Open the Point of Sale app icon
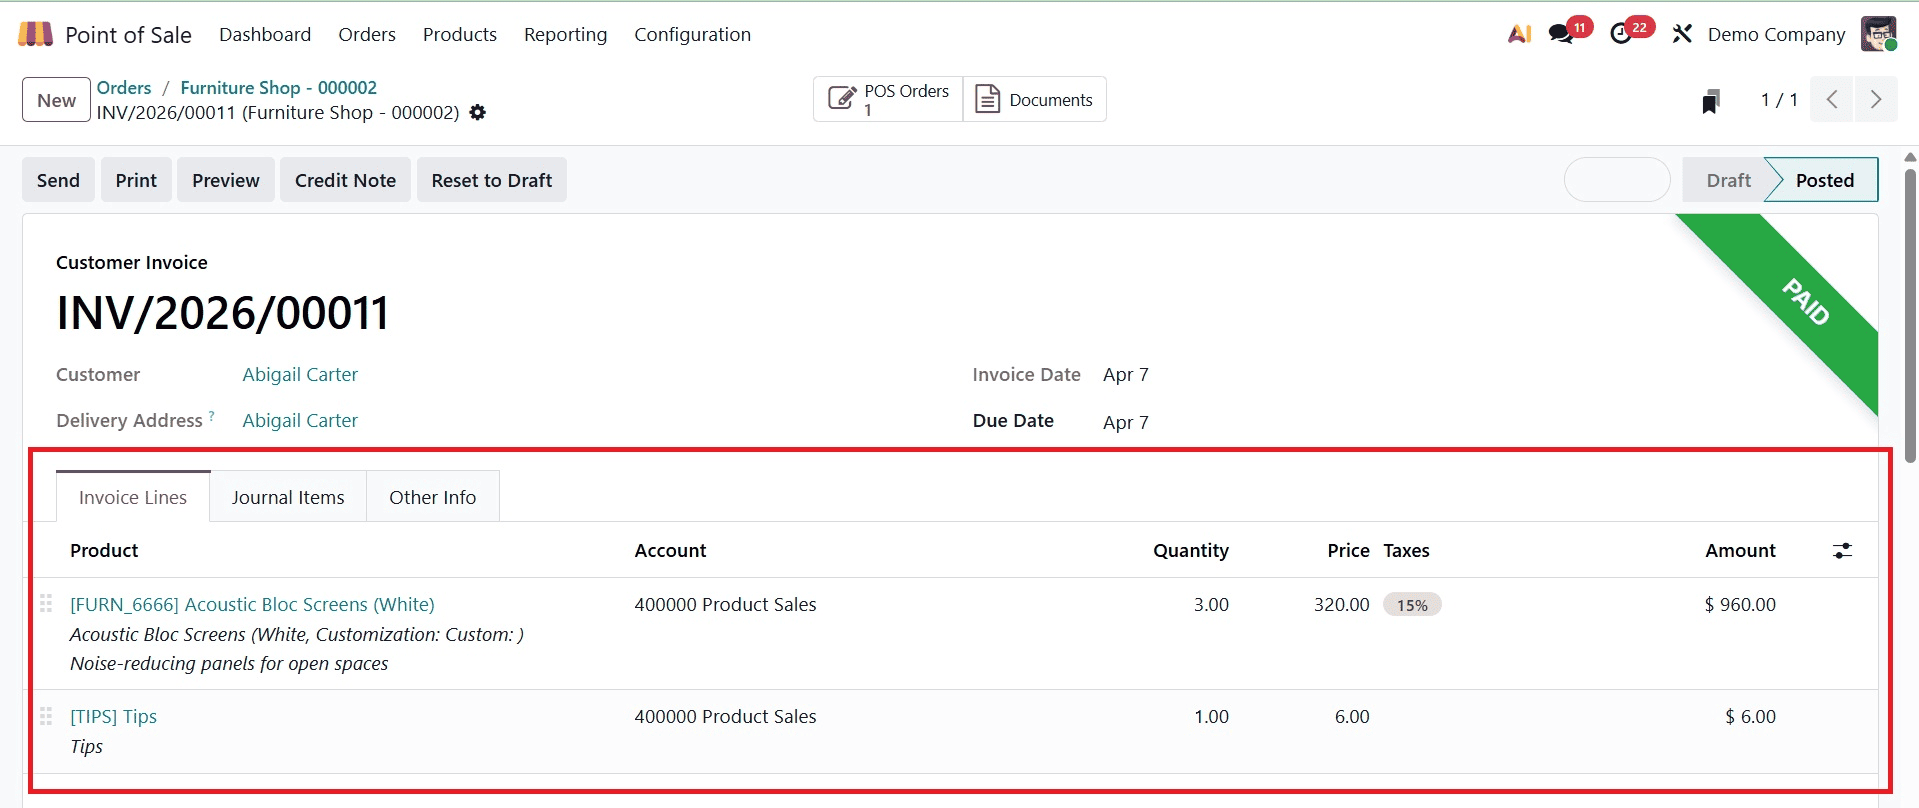This screenshot has height=808, width=1919. [x=35, y=34]
